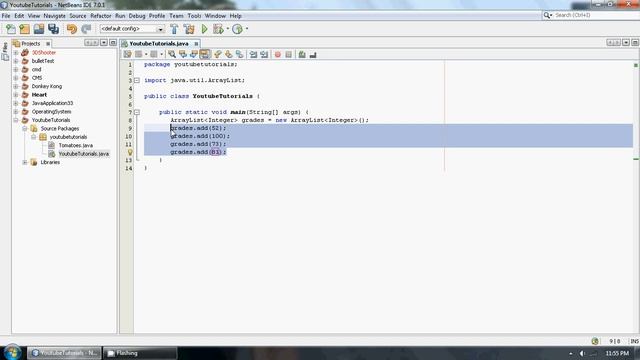Select the YoutubeTutorials.java editor tab
Image resolution: width=640 pixels, height=360 pixels.
(x=159, y=44)
